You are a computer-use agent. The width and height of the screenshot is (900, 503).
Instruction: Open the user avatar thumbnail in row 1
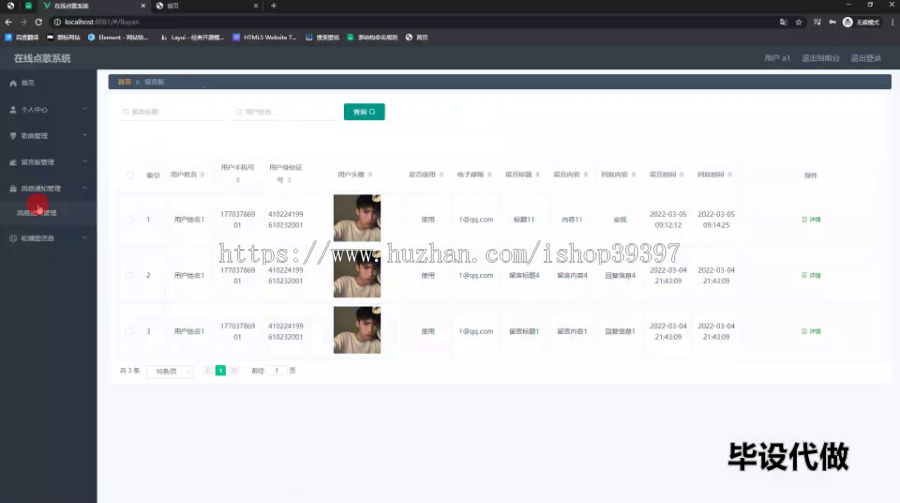[x=357, y=218]
